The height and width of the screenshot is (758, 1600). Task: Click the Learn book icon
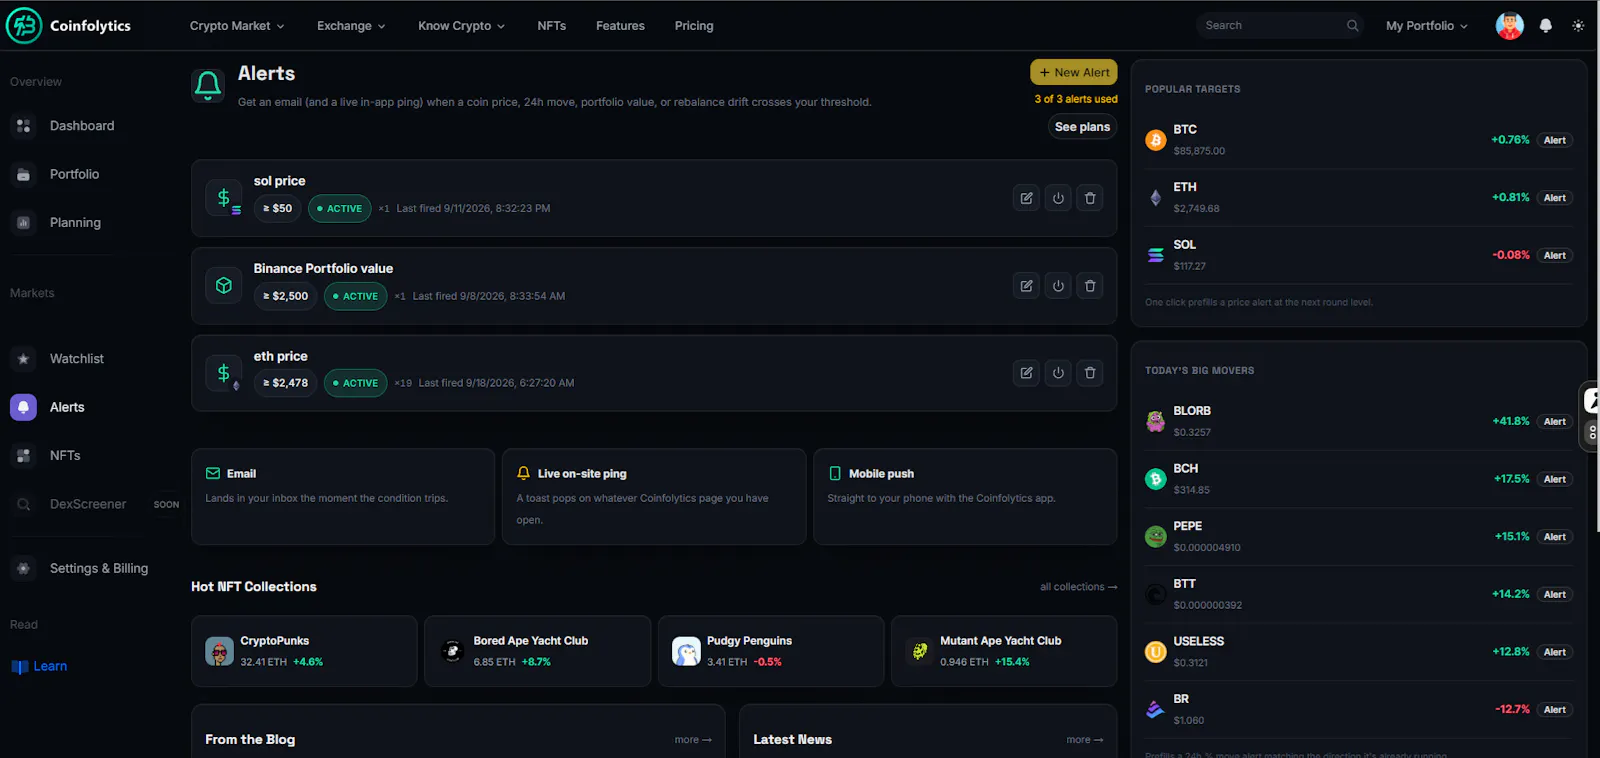(x=19, y=667)
